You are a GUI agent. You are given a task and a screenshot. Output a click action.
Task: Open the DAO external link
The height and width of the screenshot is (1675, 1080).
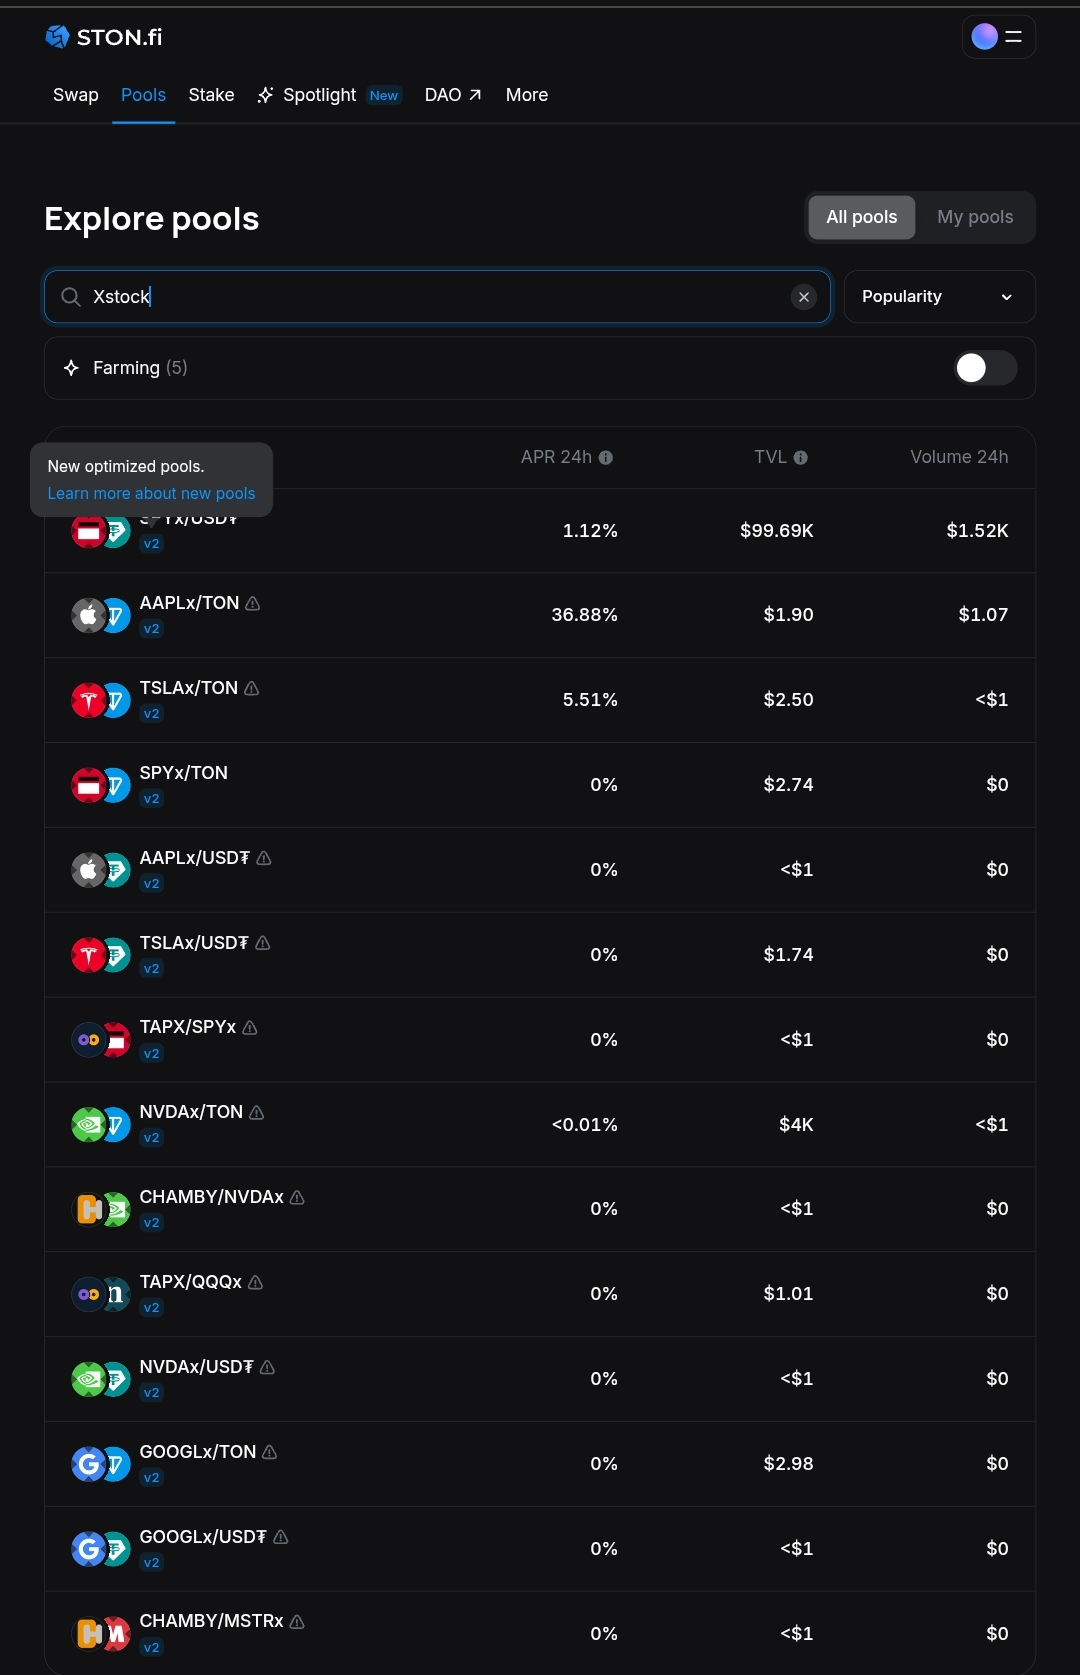point(453,95)
